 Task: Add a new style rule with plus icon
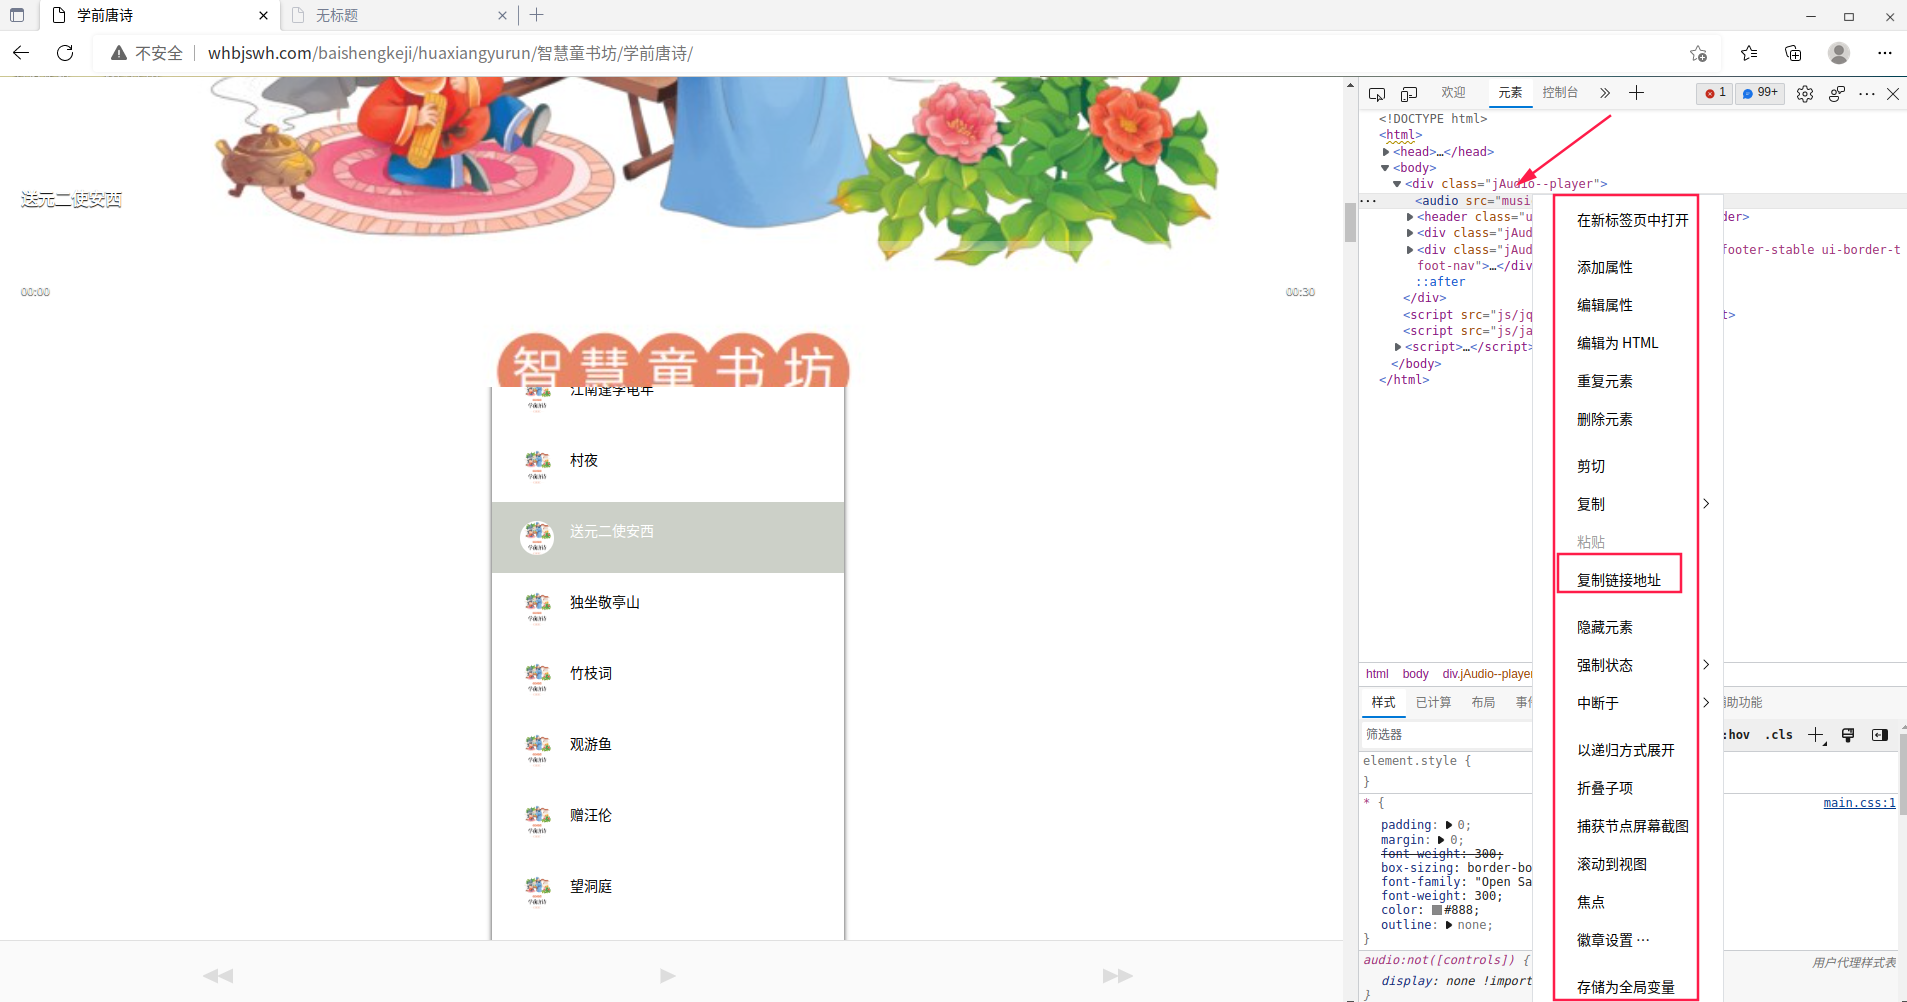[x=1815, y=735]
